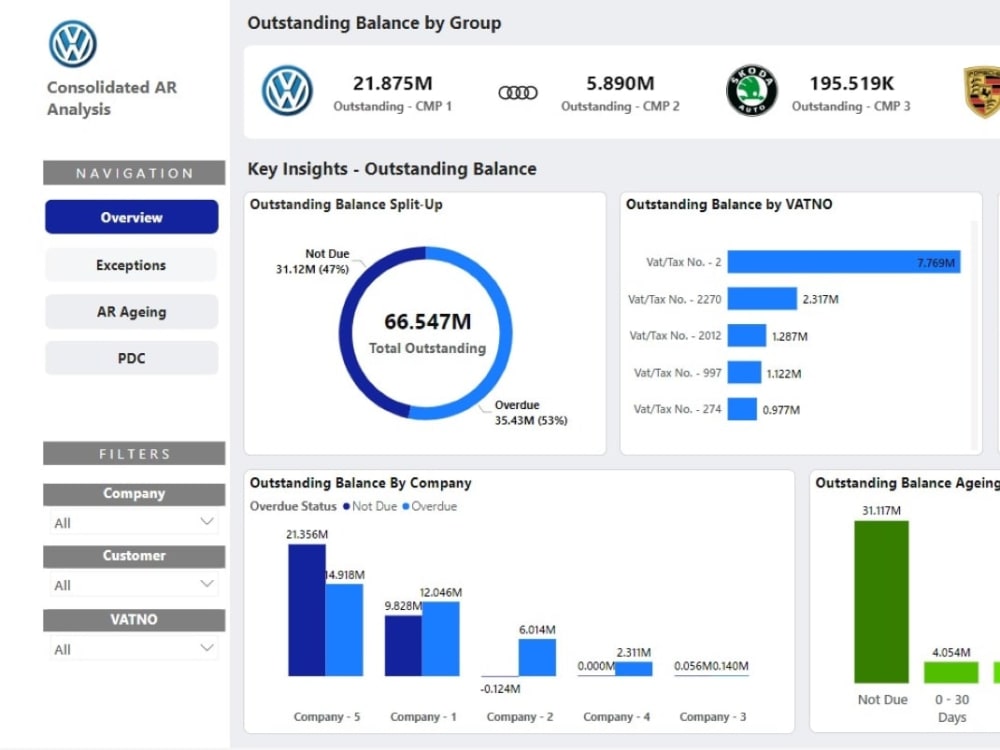Select the Vat/Tax No. - 2270 bar

tap(762, 298)
